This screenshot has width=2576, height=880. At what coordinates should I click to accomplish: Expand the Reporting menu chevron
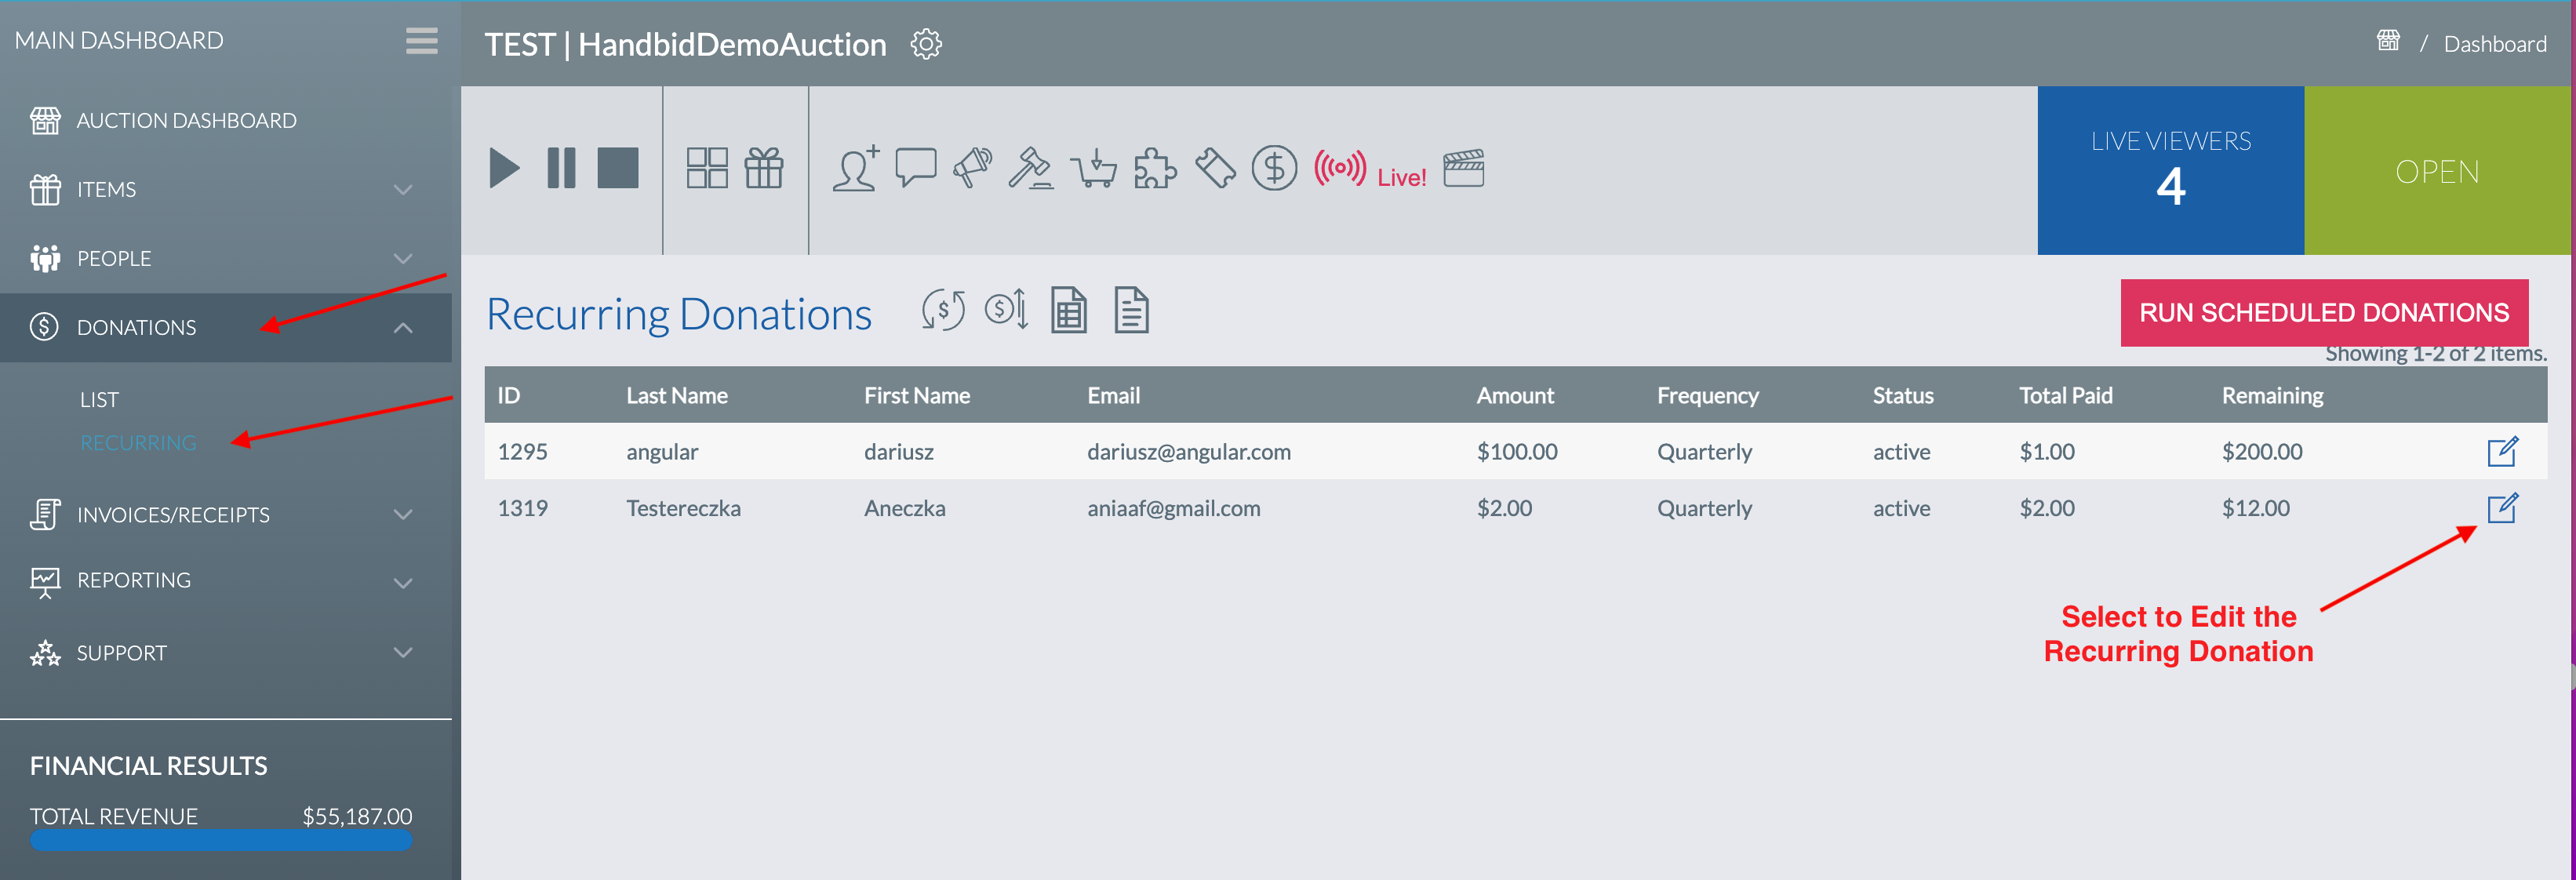403,582
